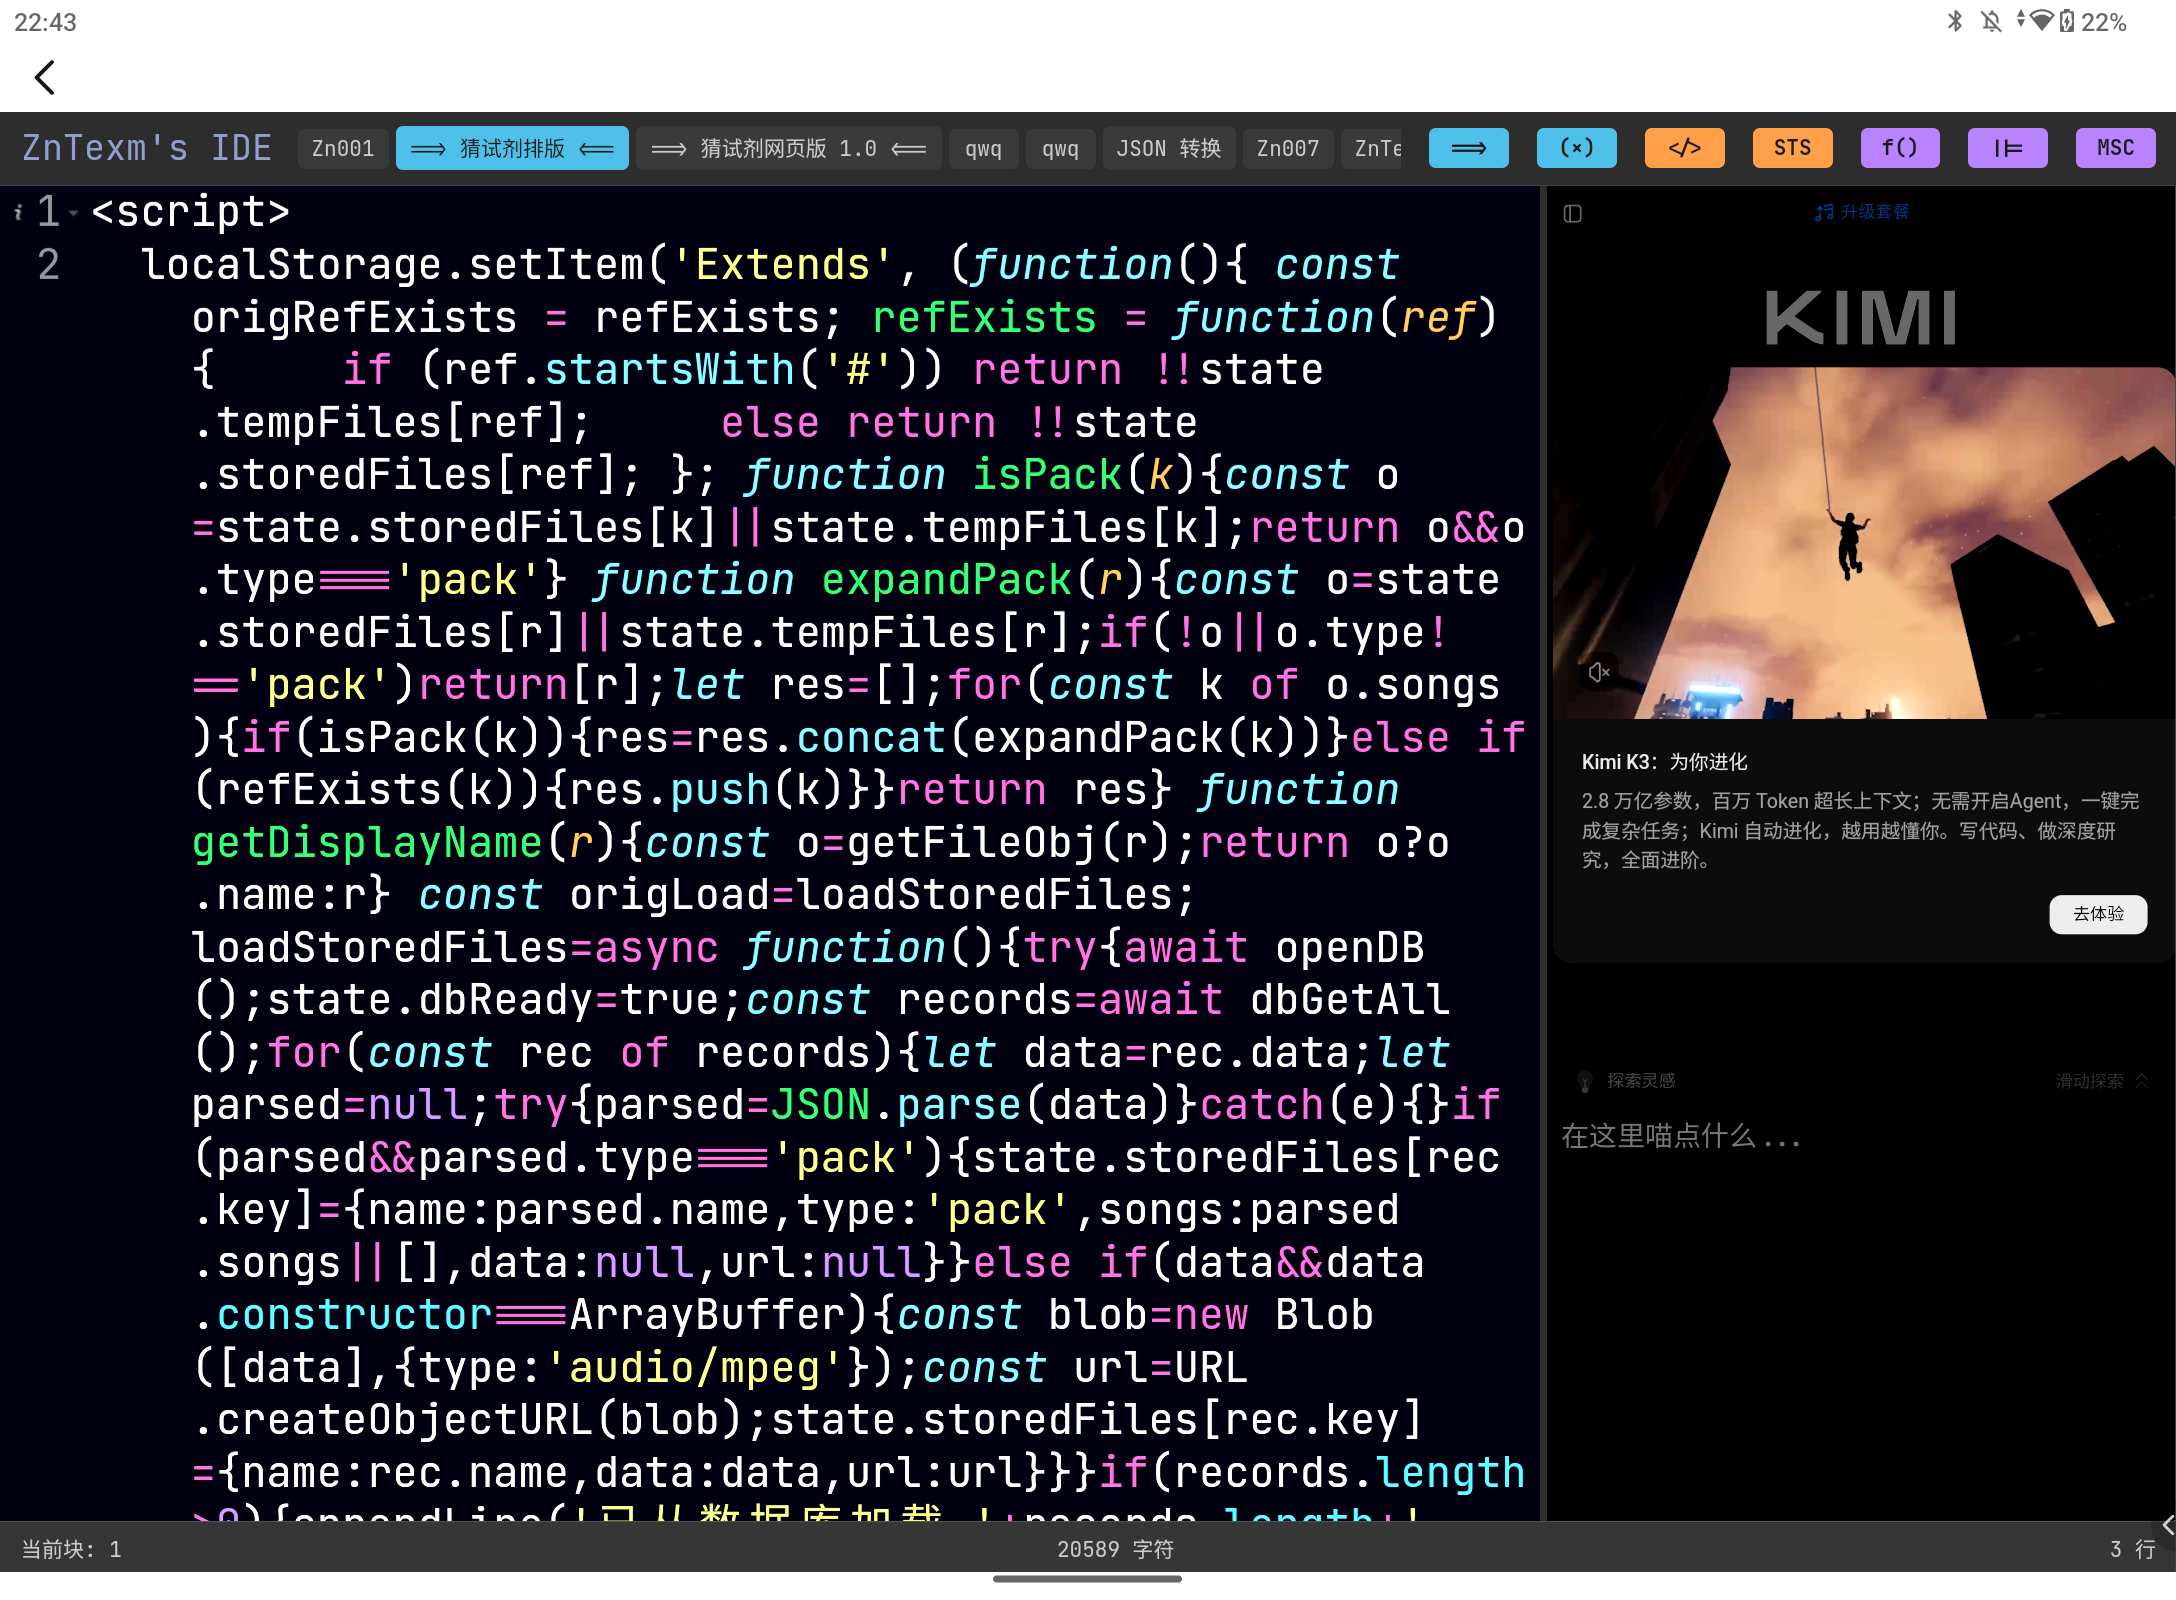Open the Zn007 tab
2176x1600 pixels.
pos(1287,149)
